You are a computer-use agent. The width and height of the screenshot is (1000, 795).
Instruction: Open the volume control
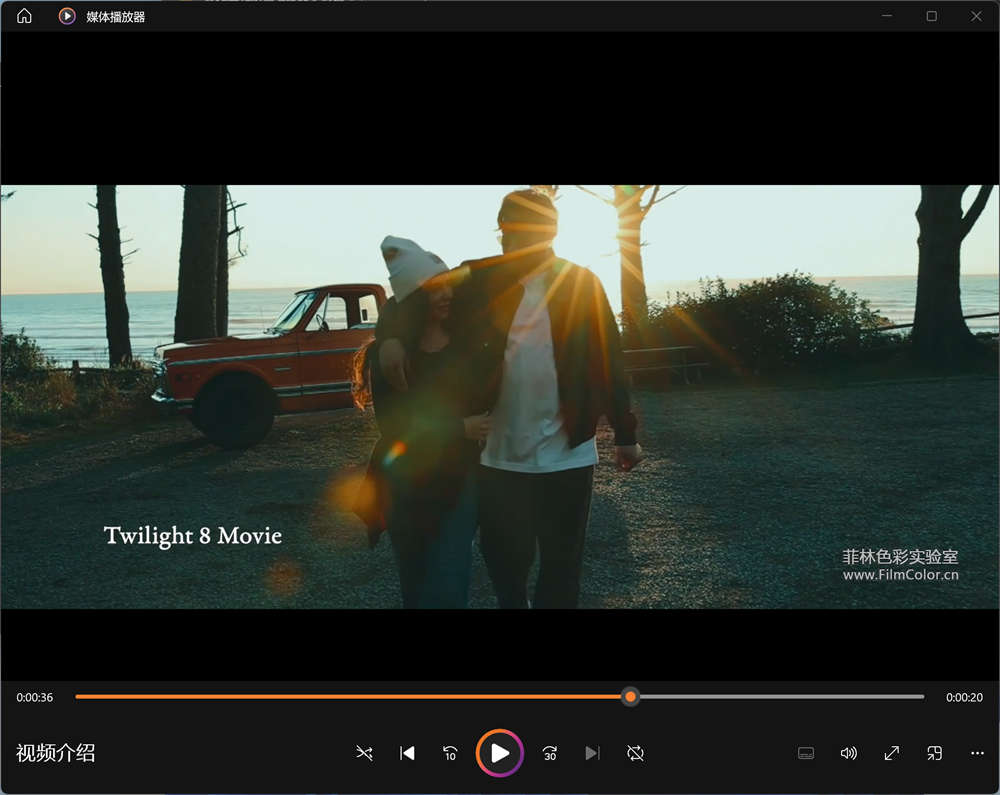(849, 753)
